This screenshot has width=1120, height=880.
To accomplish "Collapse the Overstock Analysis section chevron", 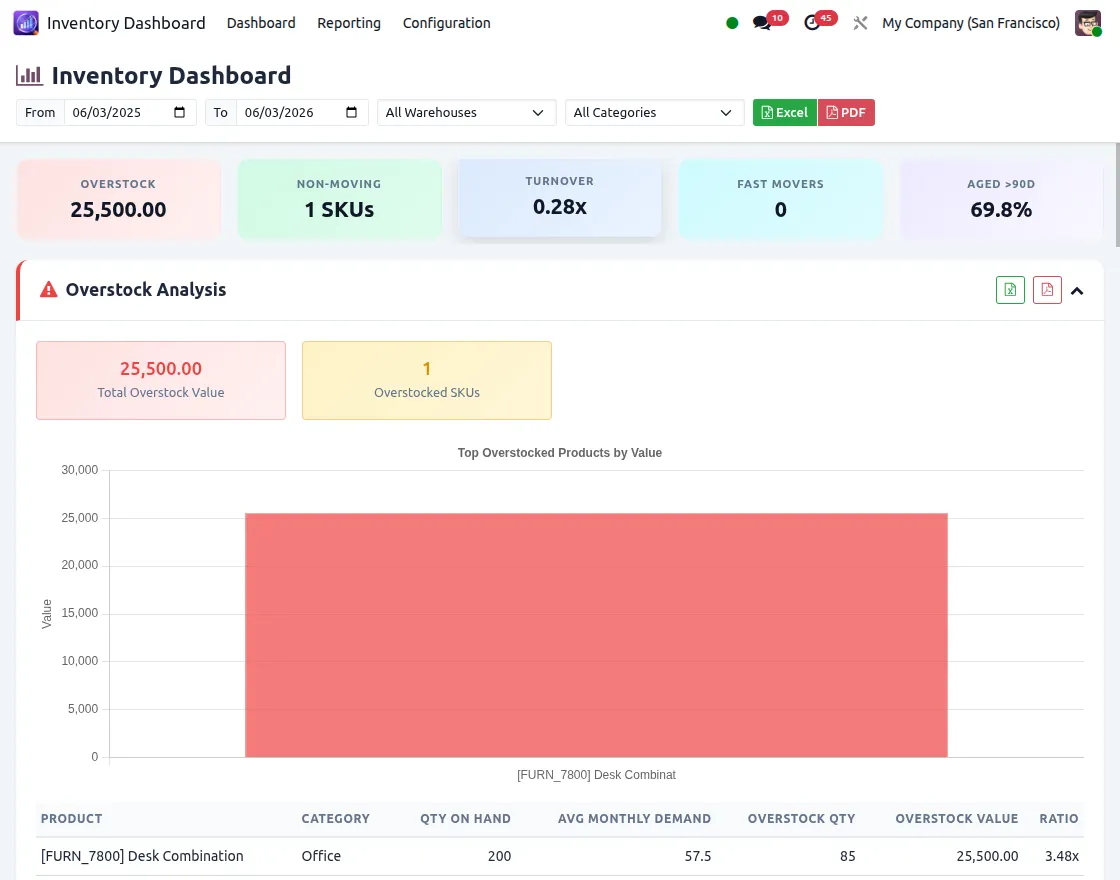I will (x=1077, y=290).
